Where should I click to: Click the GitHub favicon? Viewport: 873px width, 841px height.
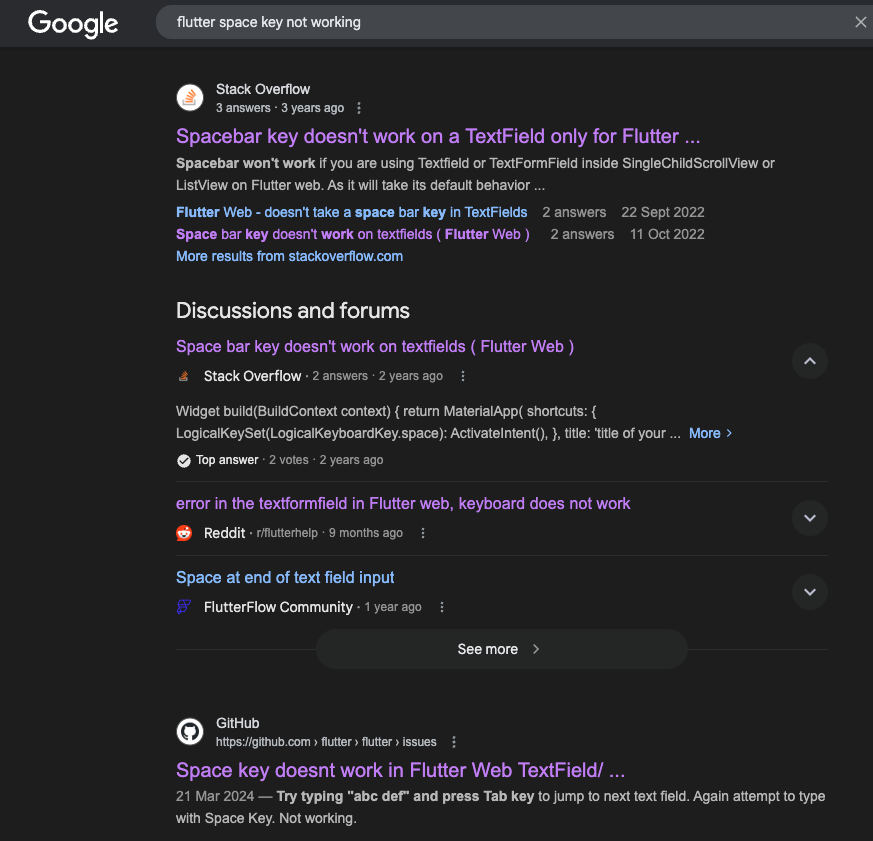[190, 732]
